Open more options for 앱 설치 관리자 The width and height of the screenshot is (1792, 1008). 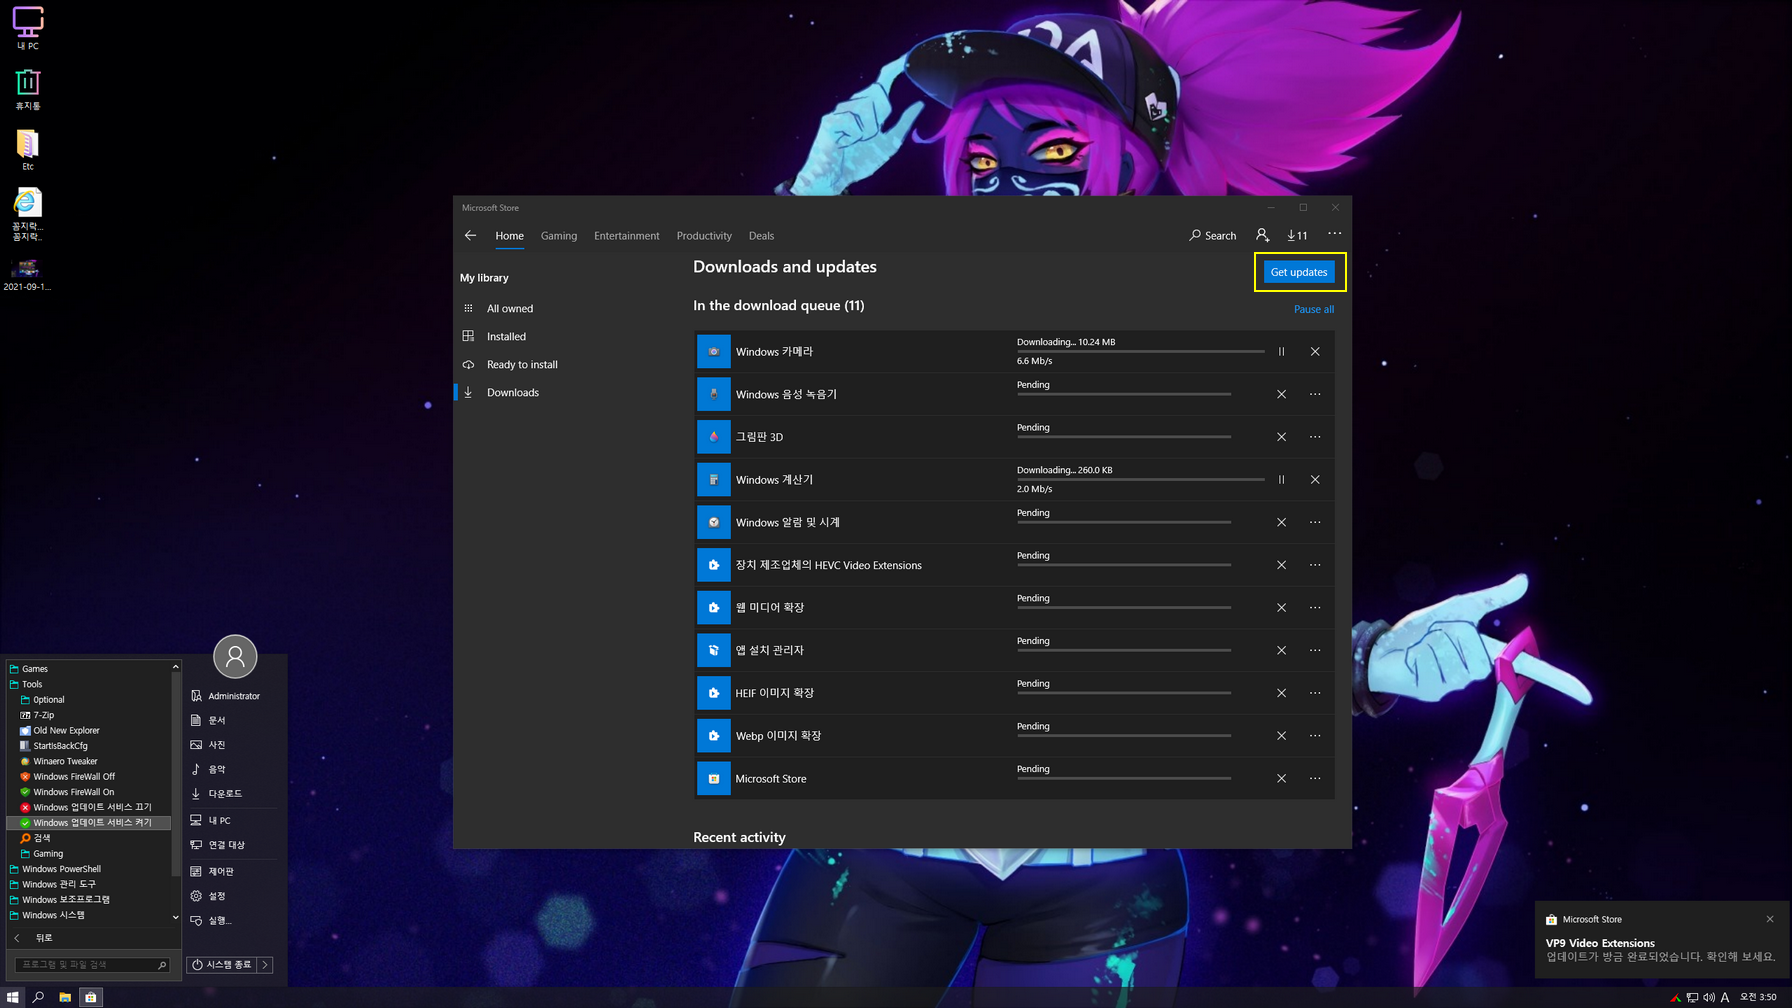coord(1315,650)
